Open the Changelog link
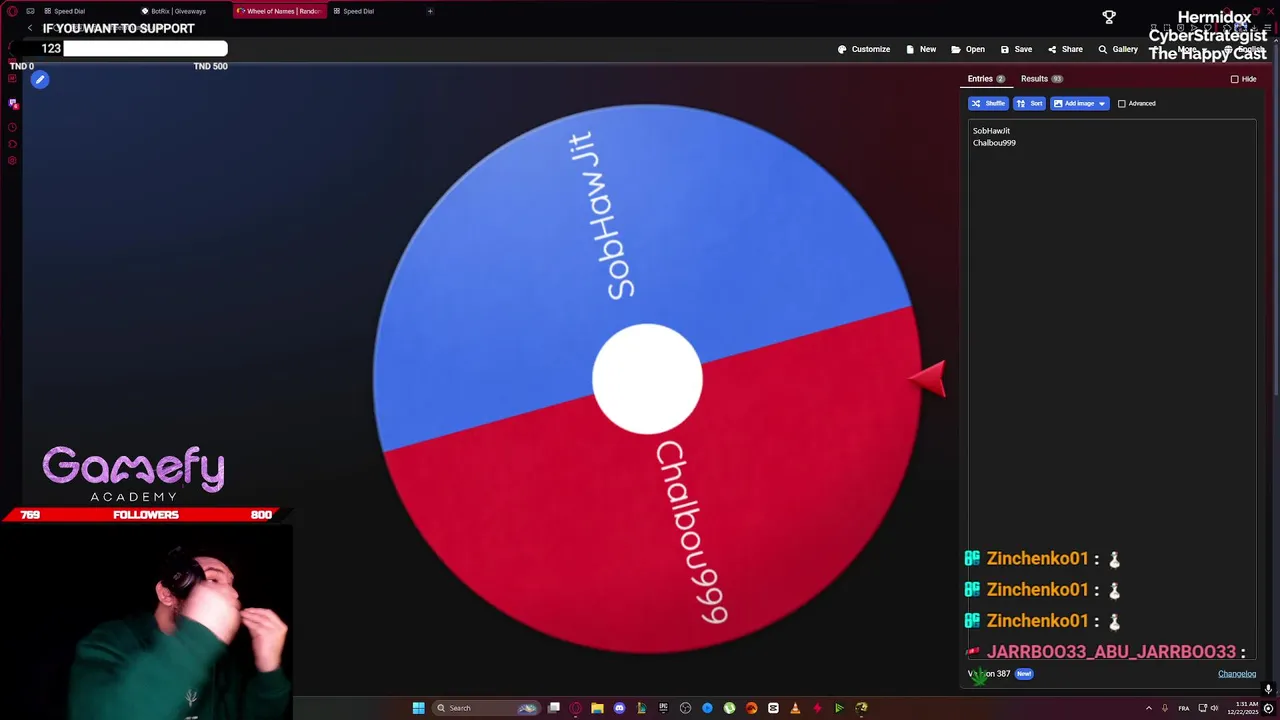 click(x=1237, y=674)
